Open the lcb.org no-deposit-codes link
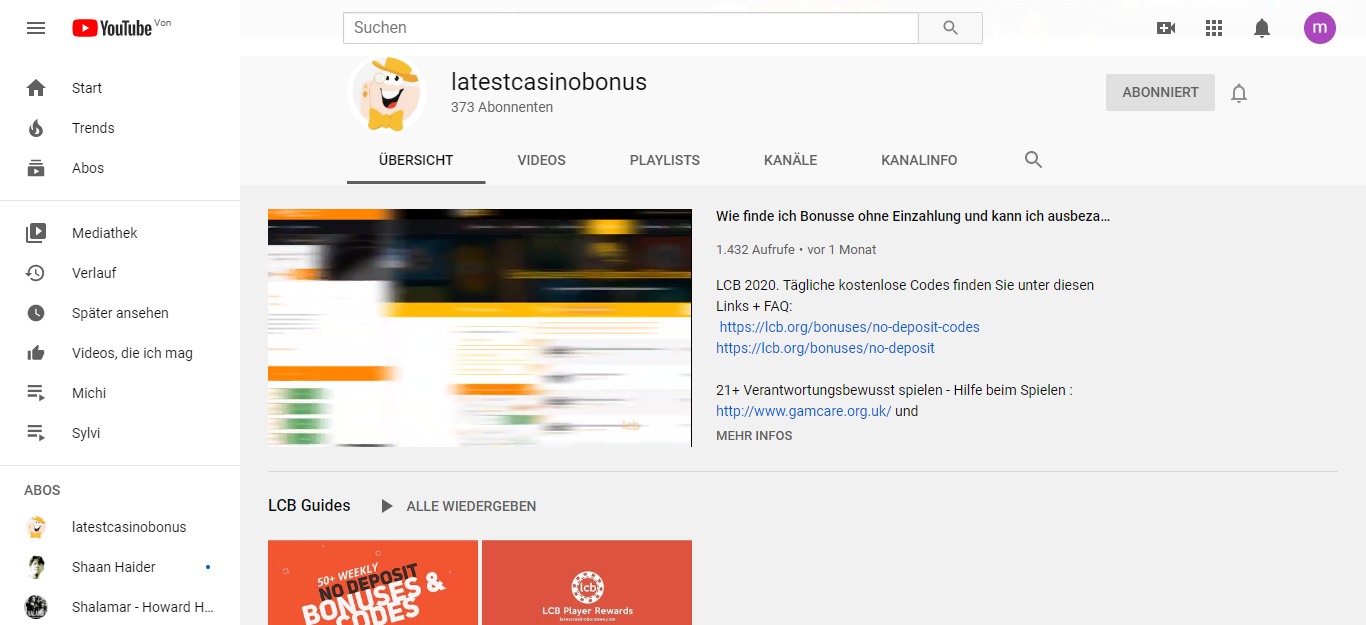The width and height of the screenshot is (1366, 625). pyautogui.click(x=850, y=327)
